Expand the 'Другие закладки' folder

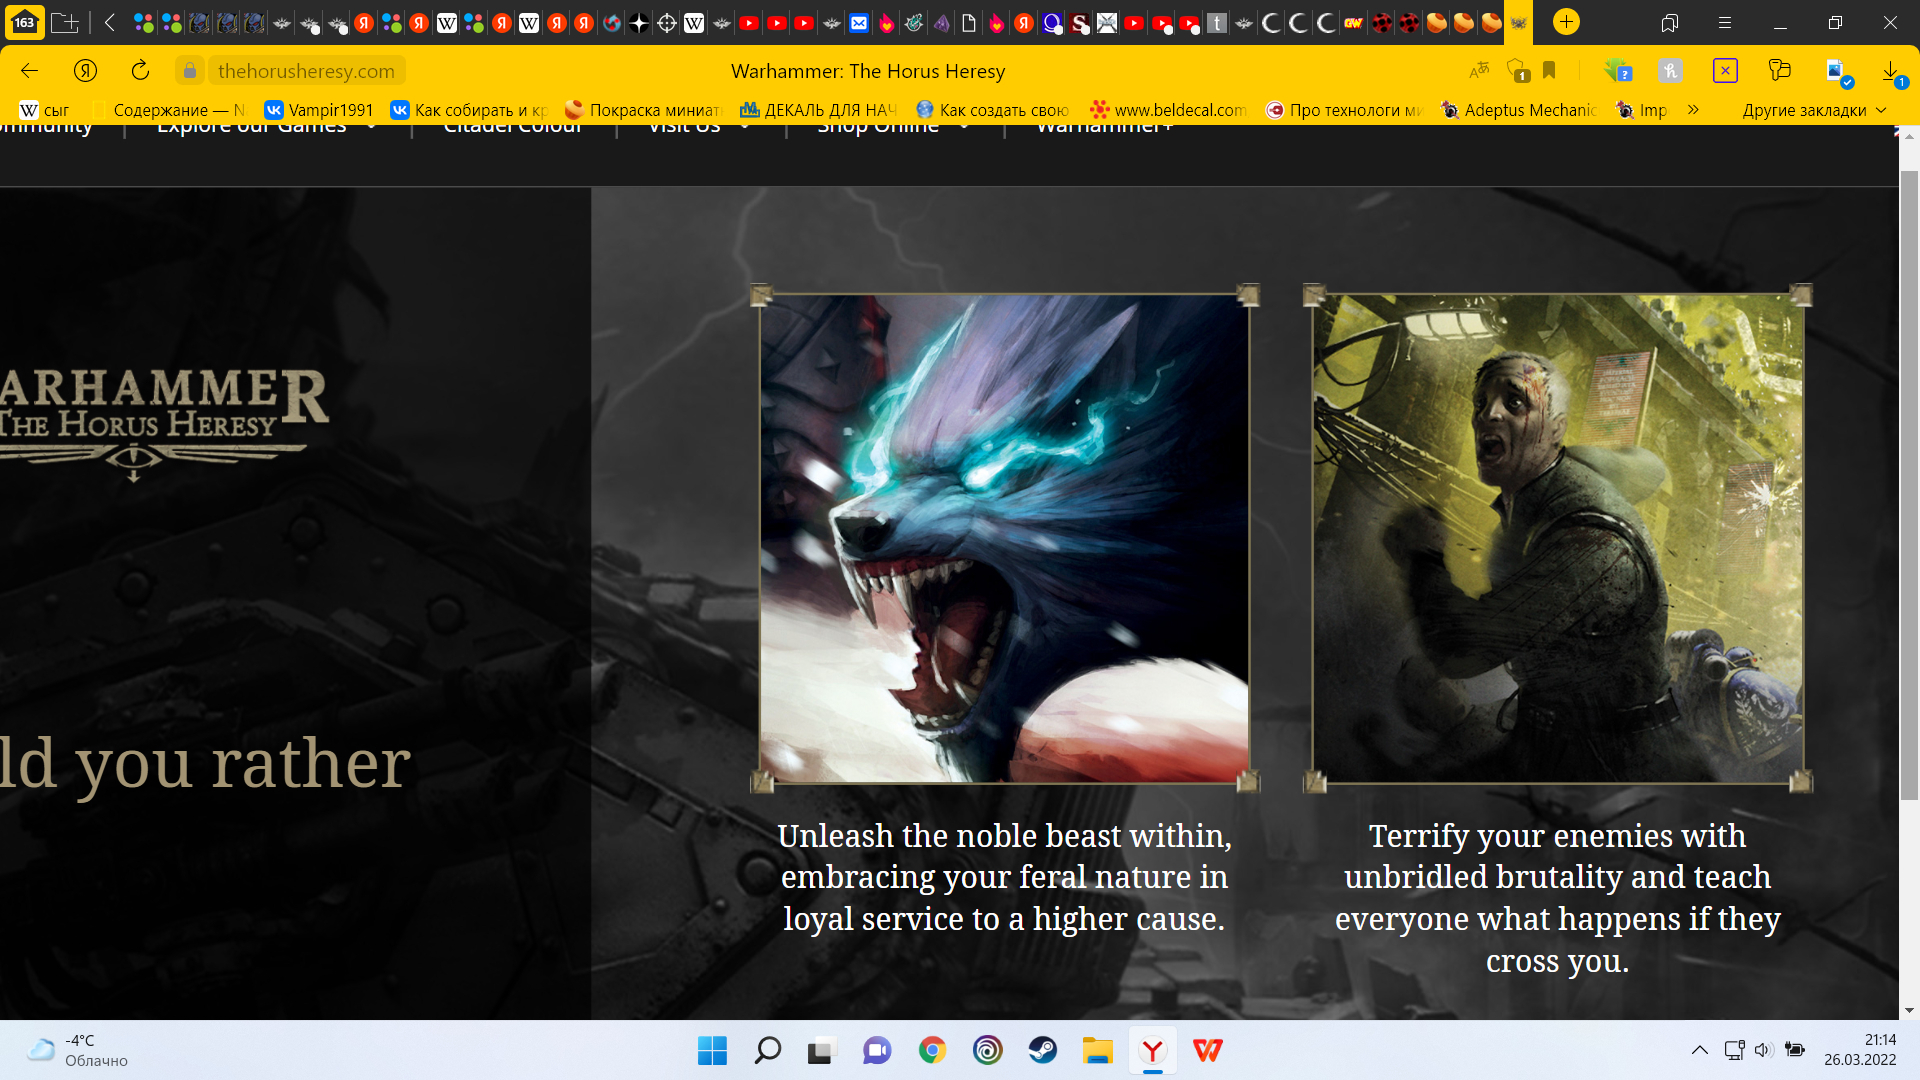(1813, 110)
